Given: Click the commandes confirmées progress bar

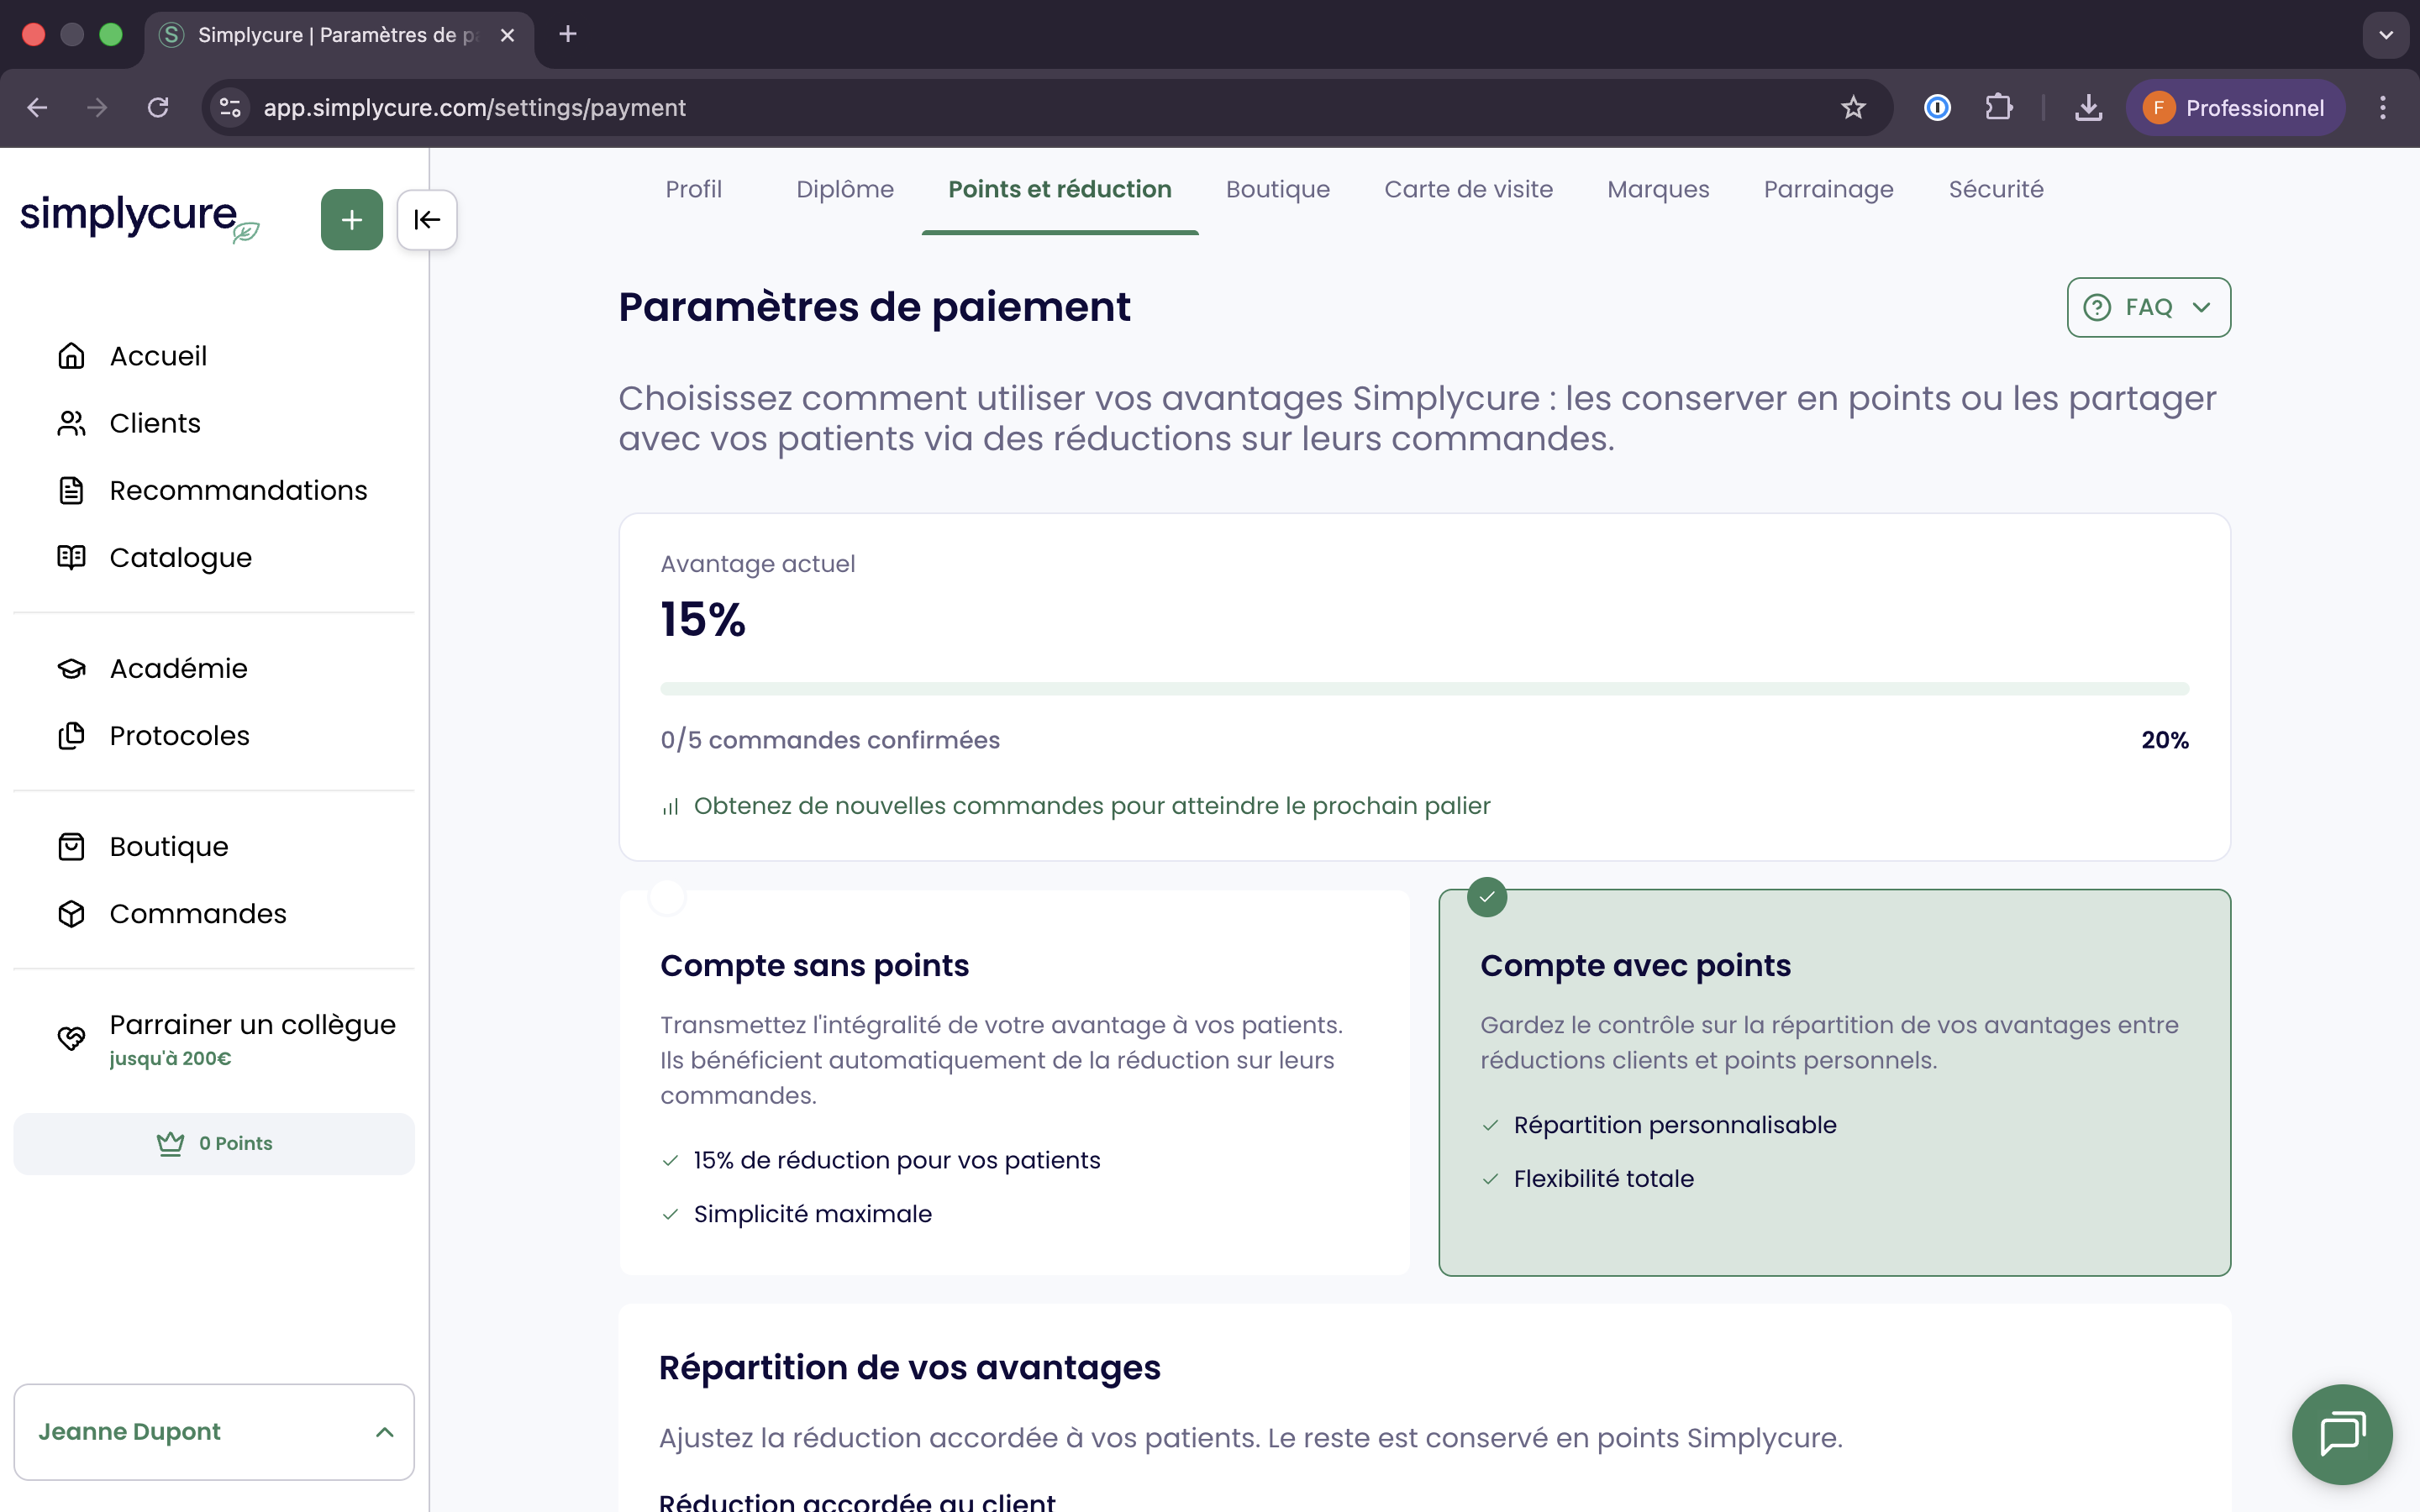Looking at the screenshot, I should (1424, 689).
